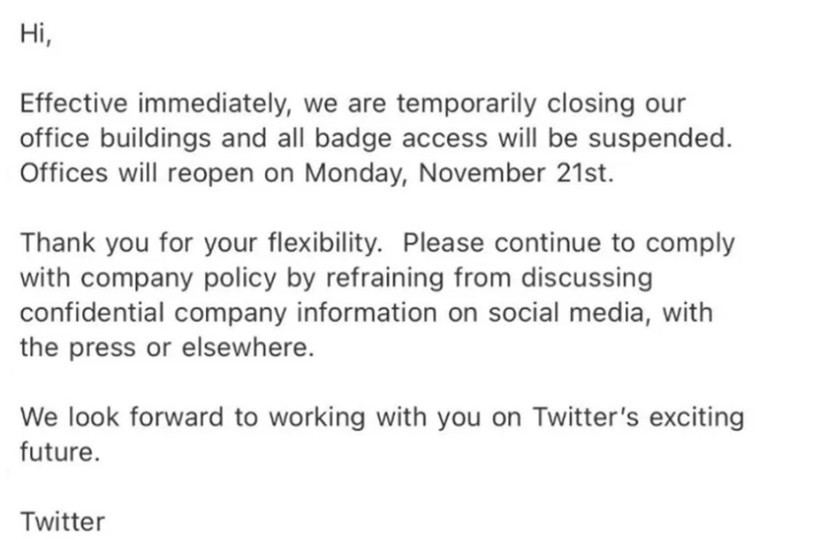The width and height of the screenshot is (820, 540).
Task: Click the words 'with company policy'
Action: click(148, 278)
